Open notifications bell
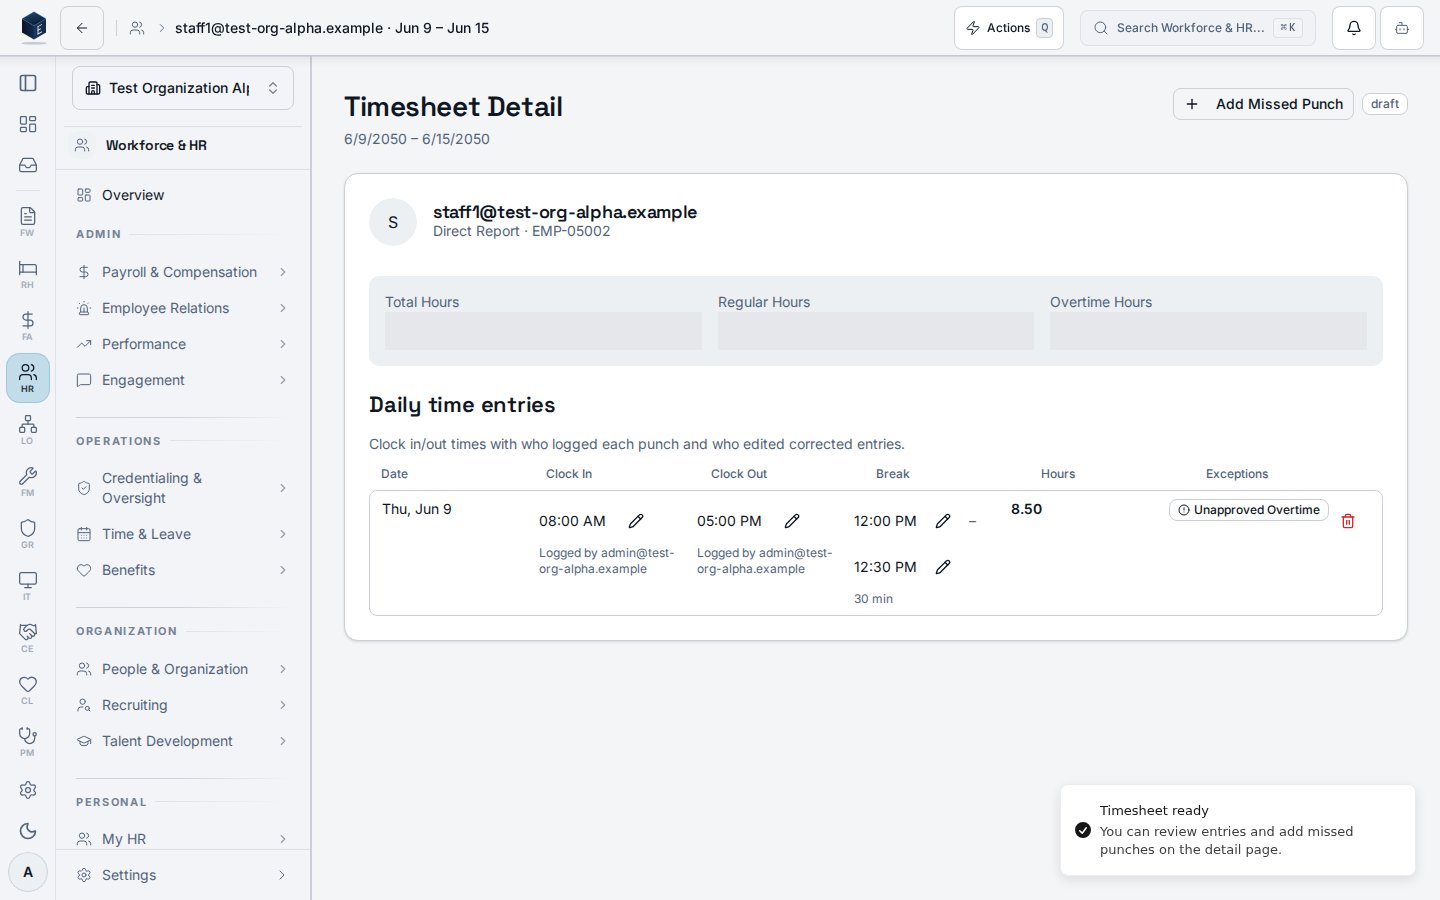Image resolution: width=1440 pixels, height=900 pixels. coord(1354,28)
